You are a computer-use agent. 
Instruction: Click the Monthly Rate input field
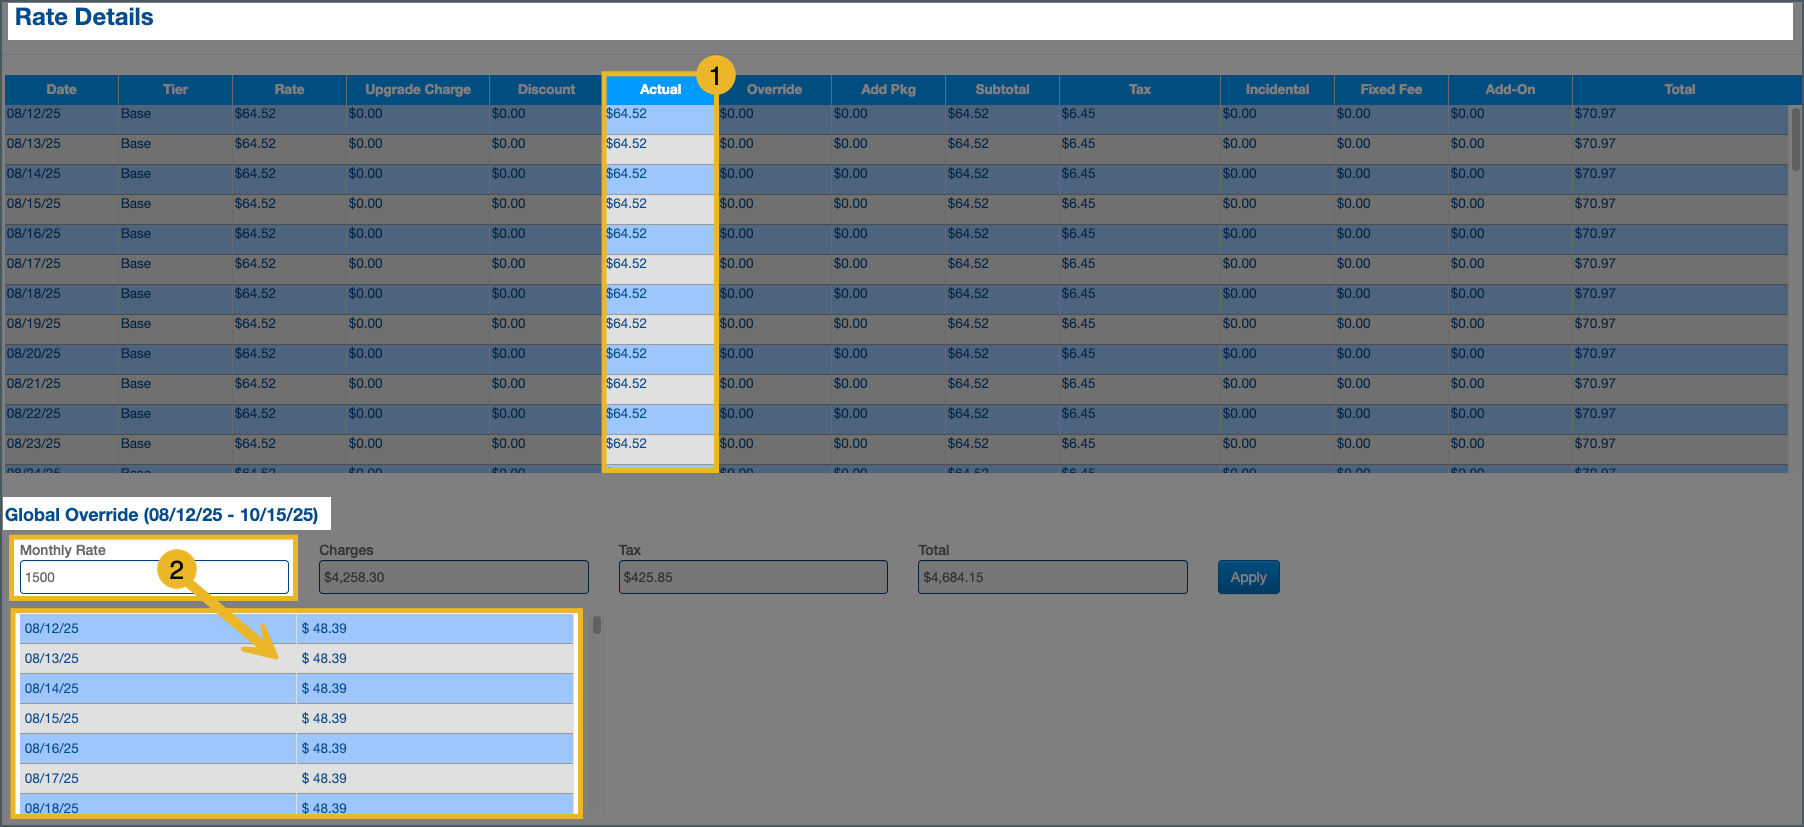(154, 577)
